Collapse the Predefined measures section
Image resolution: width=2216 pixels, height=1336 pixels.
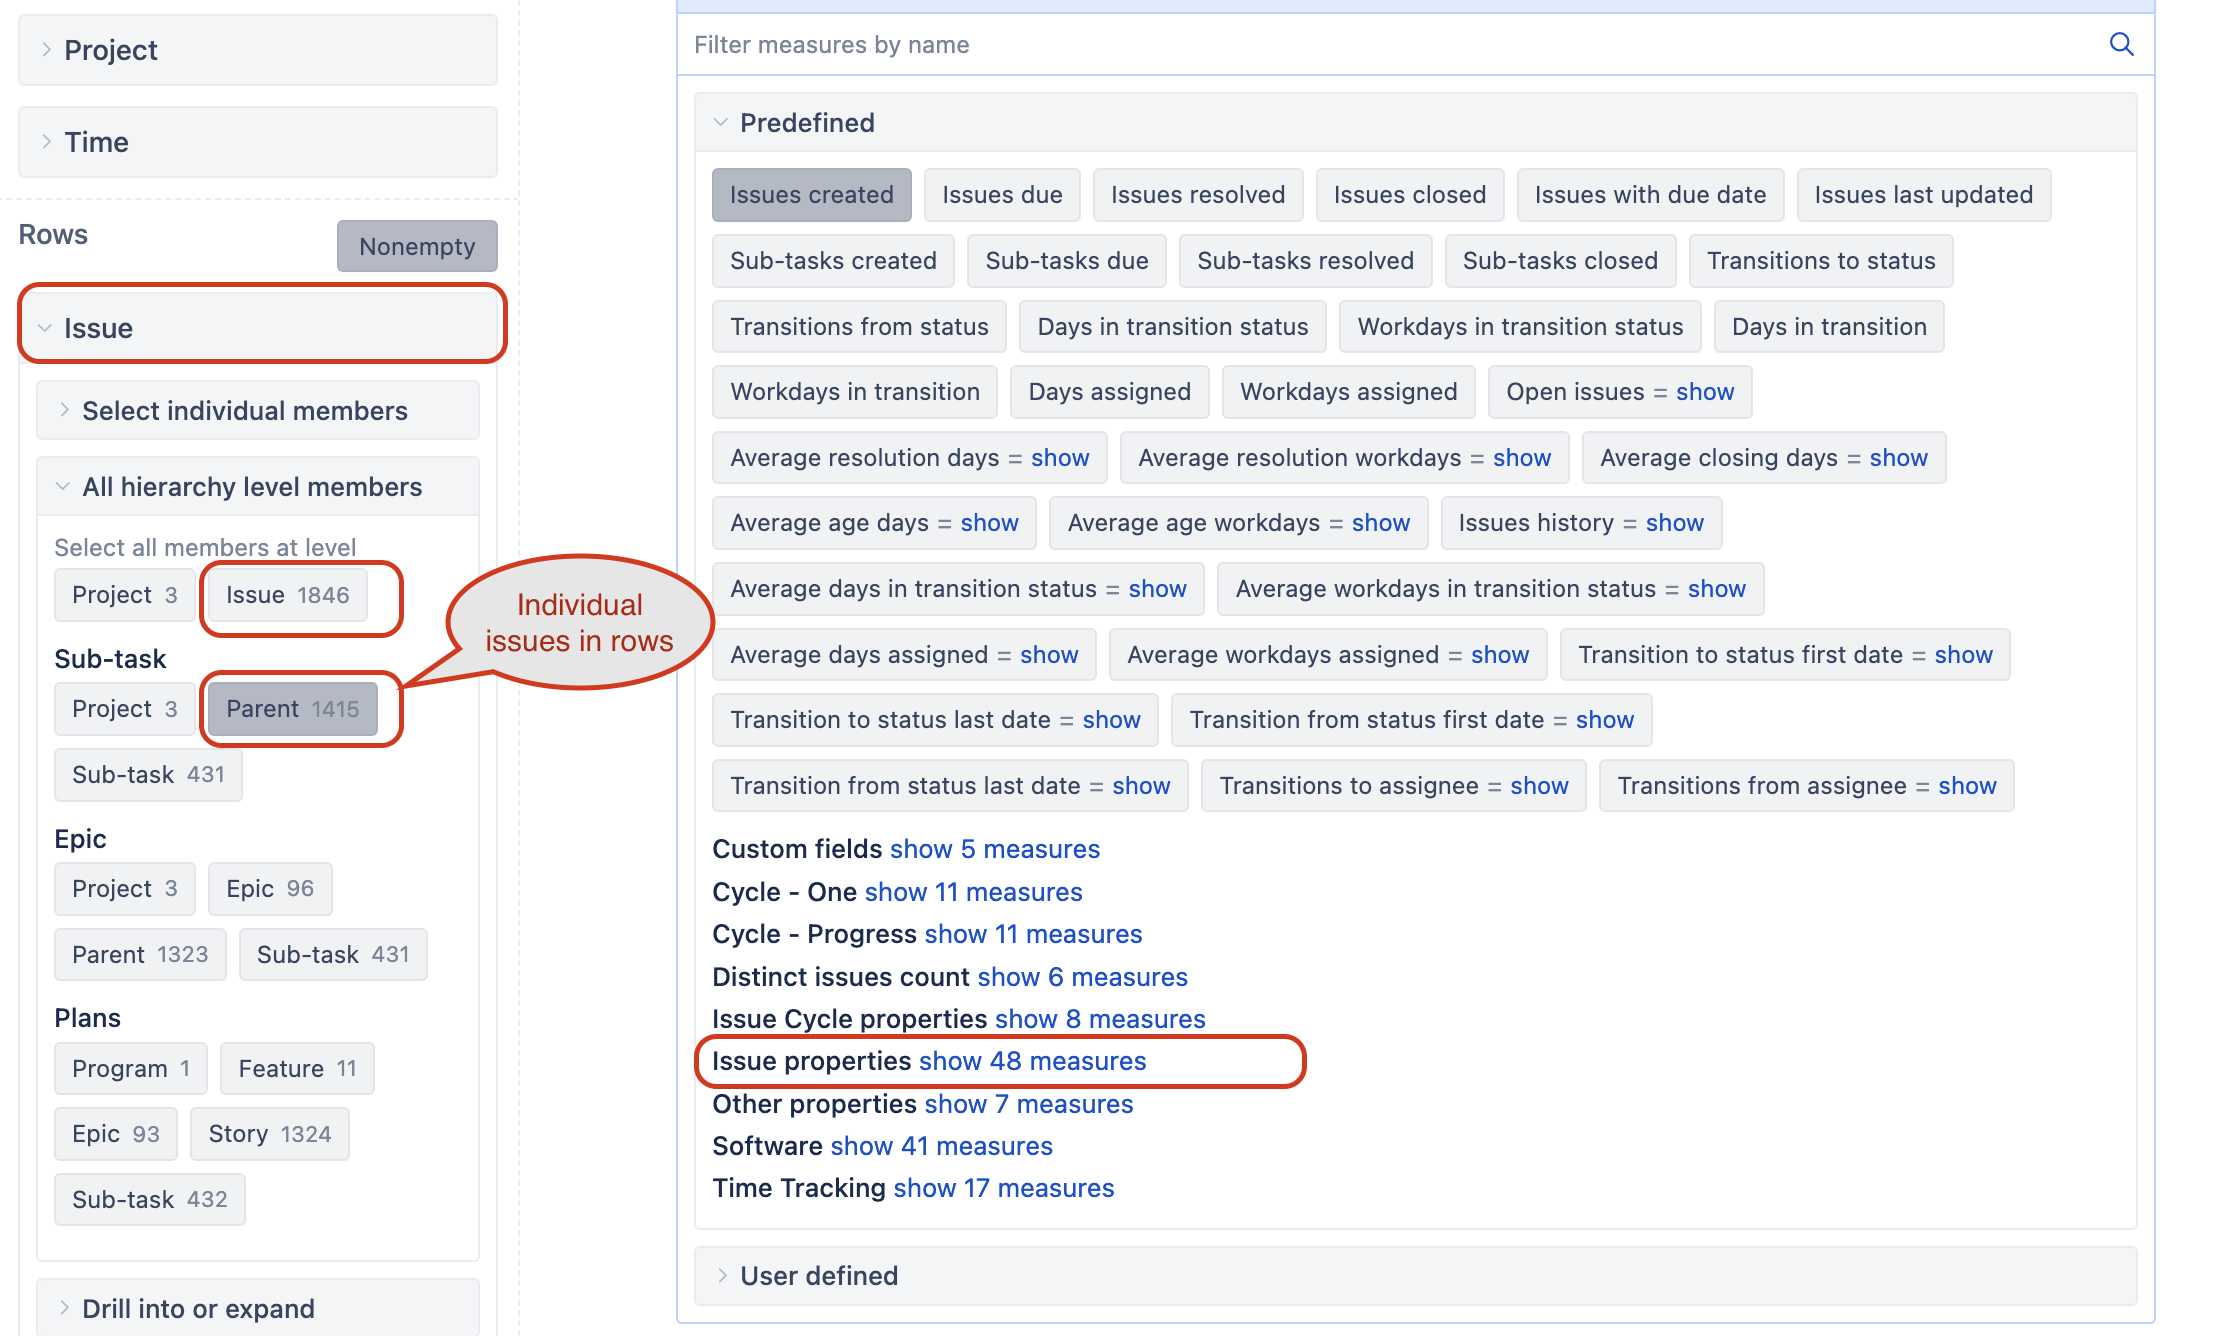[x=806, y=123]
